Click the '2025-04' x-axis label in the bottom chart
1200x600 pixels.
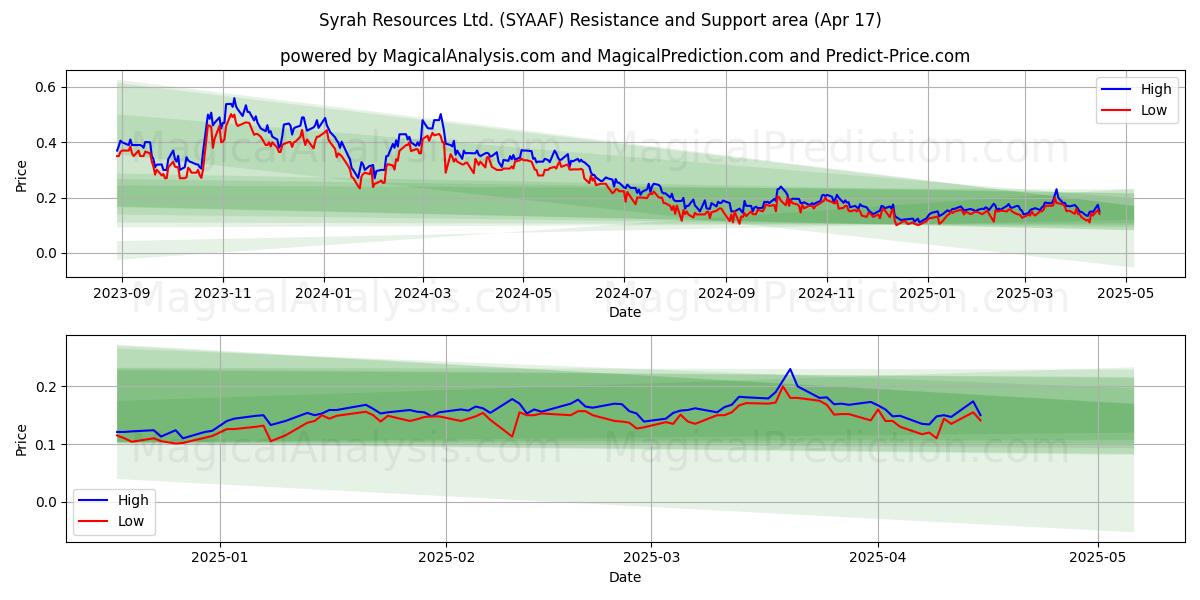click(x=878, y=560)
